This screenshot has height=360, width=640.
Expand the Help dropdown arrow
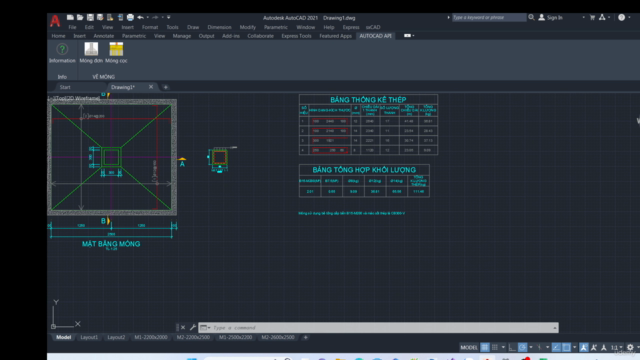629,18
